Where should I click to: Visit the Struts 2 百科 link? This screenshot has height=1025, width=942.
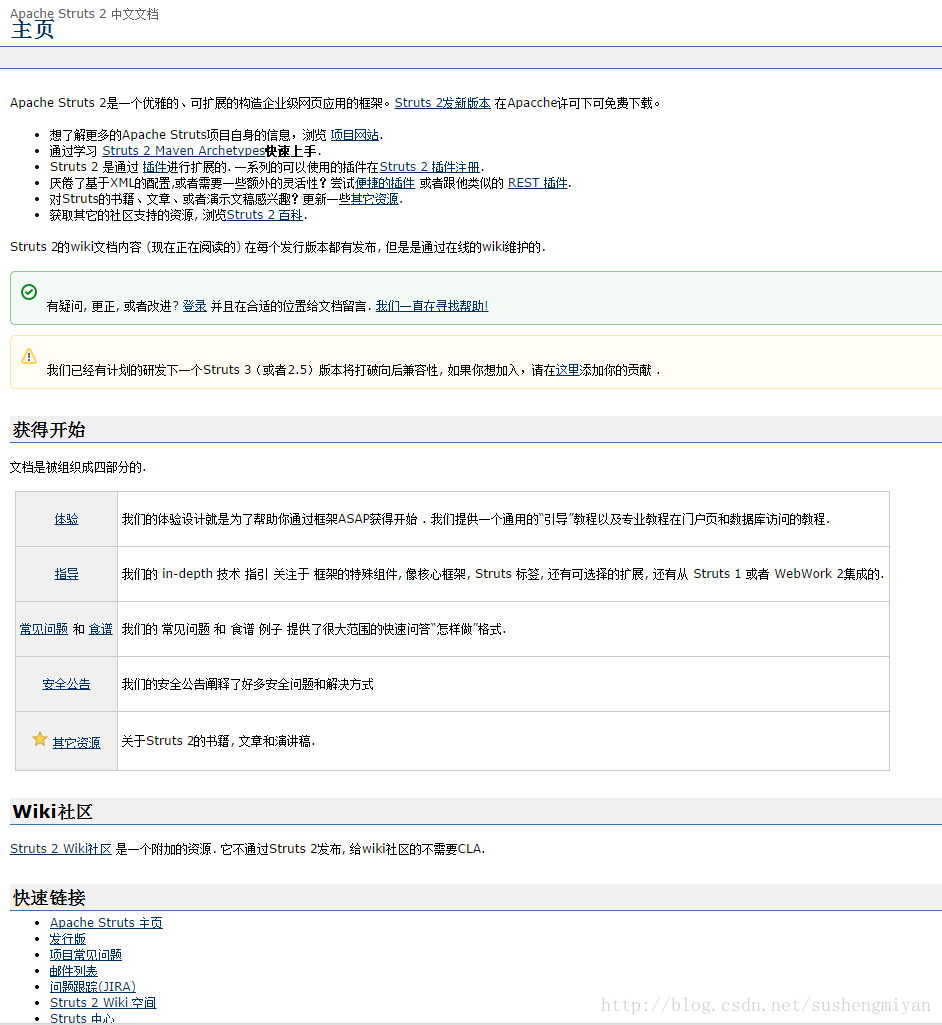point(265,214)
